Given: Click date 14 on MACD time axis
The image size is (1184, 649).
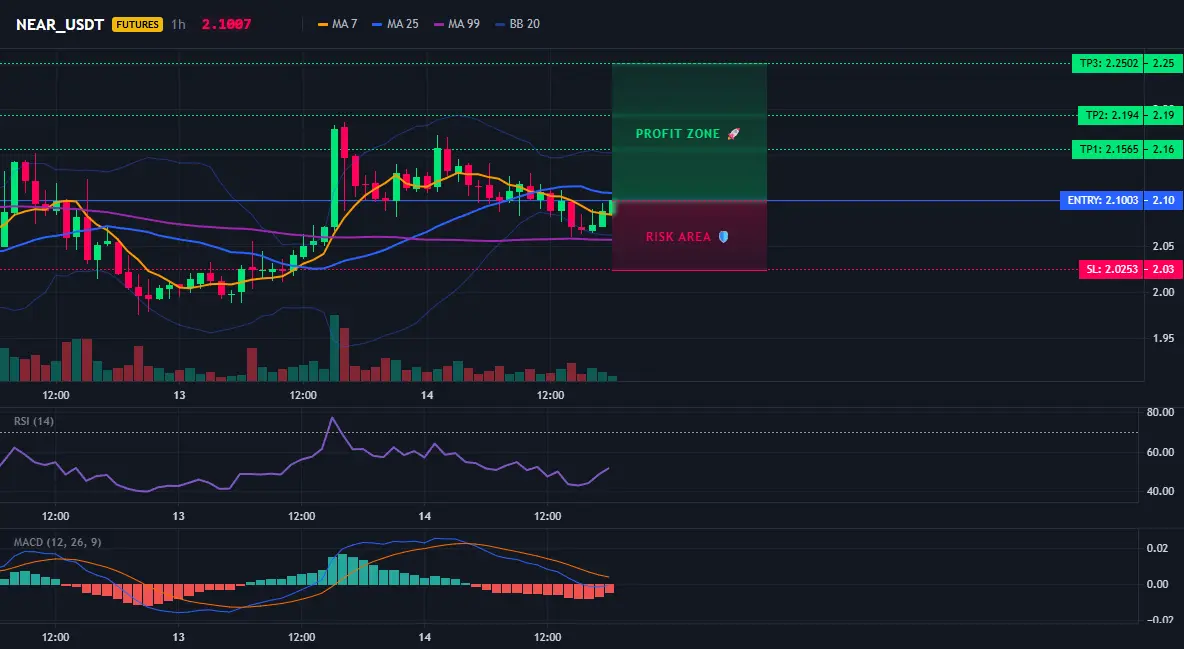Looking at the screenshot, I should click(424, 638).
